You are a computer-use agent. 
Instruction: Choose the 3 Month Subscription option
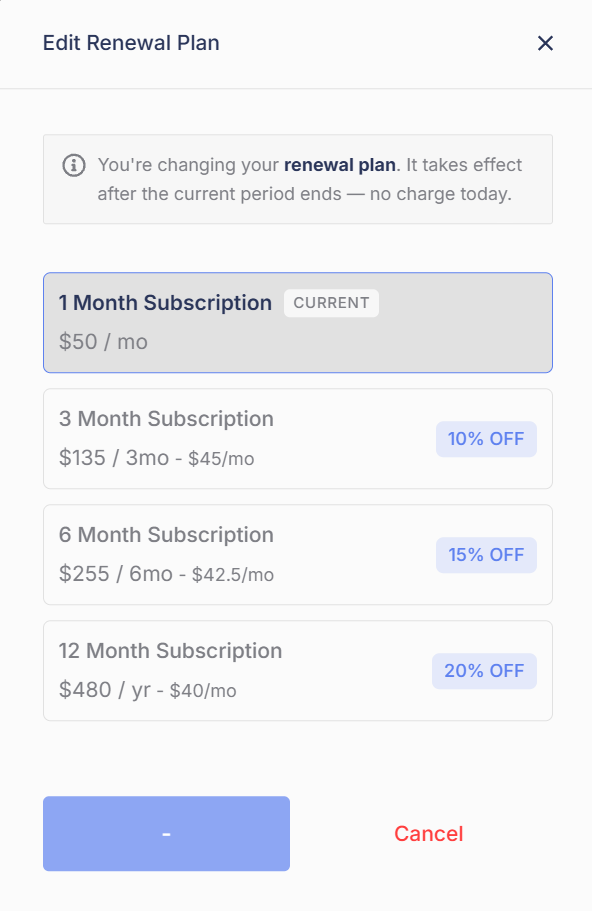(x=297, y=439)
